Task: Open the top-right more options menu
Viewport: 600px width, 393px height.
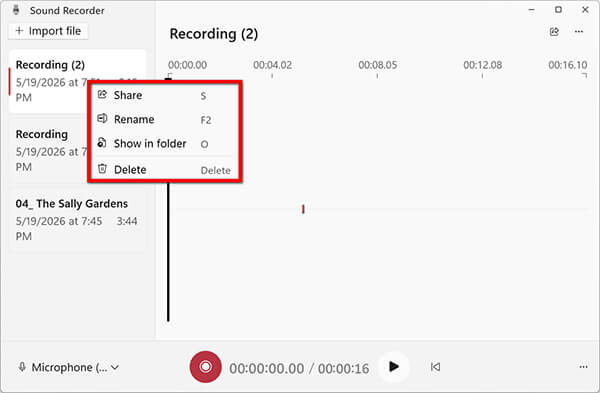Action: 579,32
